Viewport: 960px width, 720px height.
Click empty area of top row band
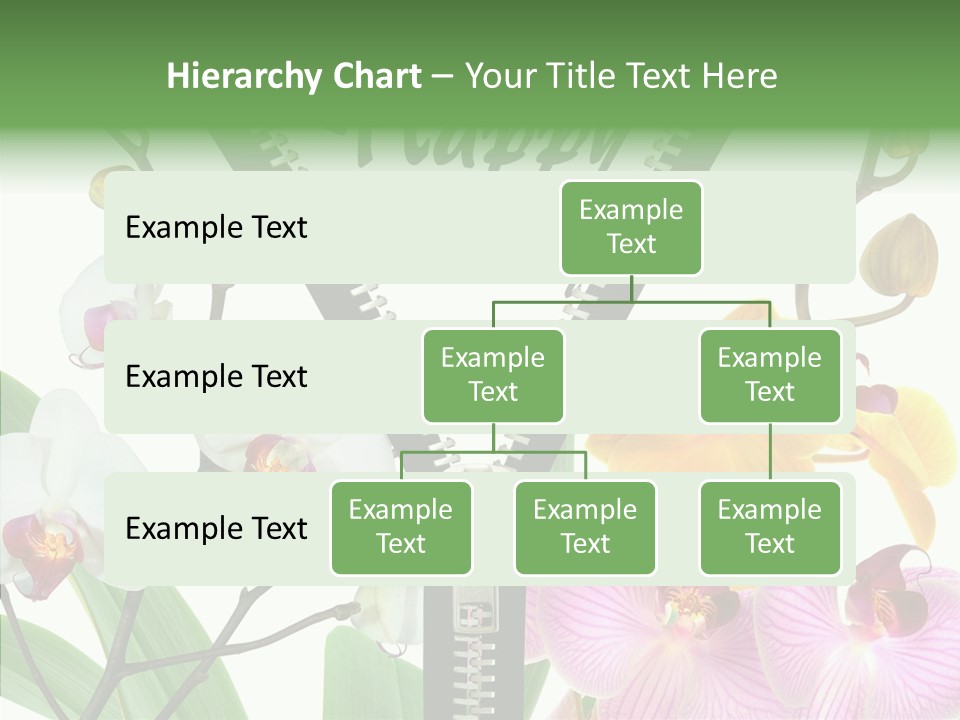[420, 228]
